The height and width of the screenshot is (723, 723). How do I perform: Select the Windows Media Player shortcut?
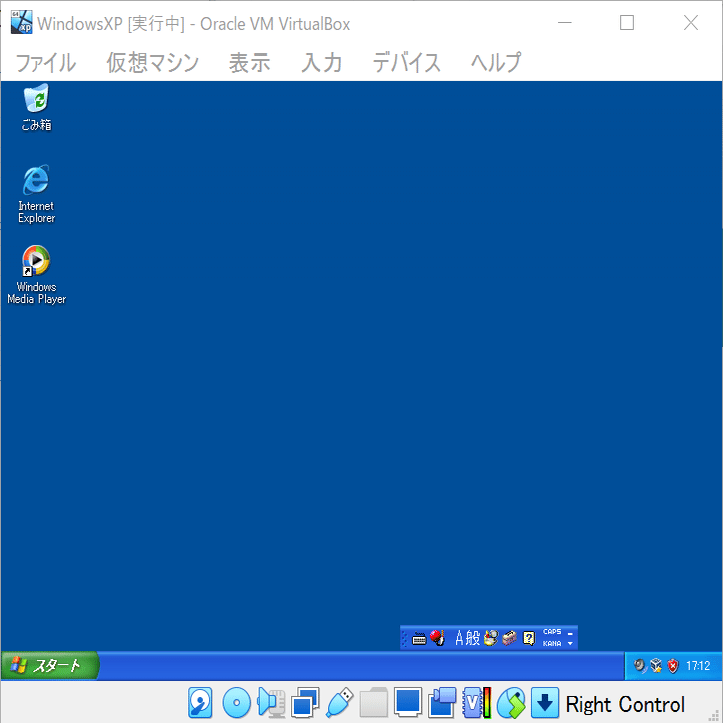(36, 275)
